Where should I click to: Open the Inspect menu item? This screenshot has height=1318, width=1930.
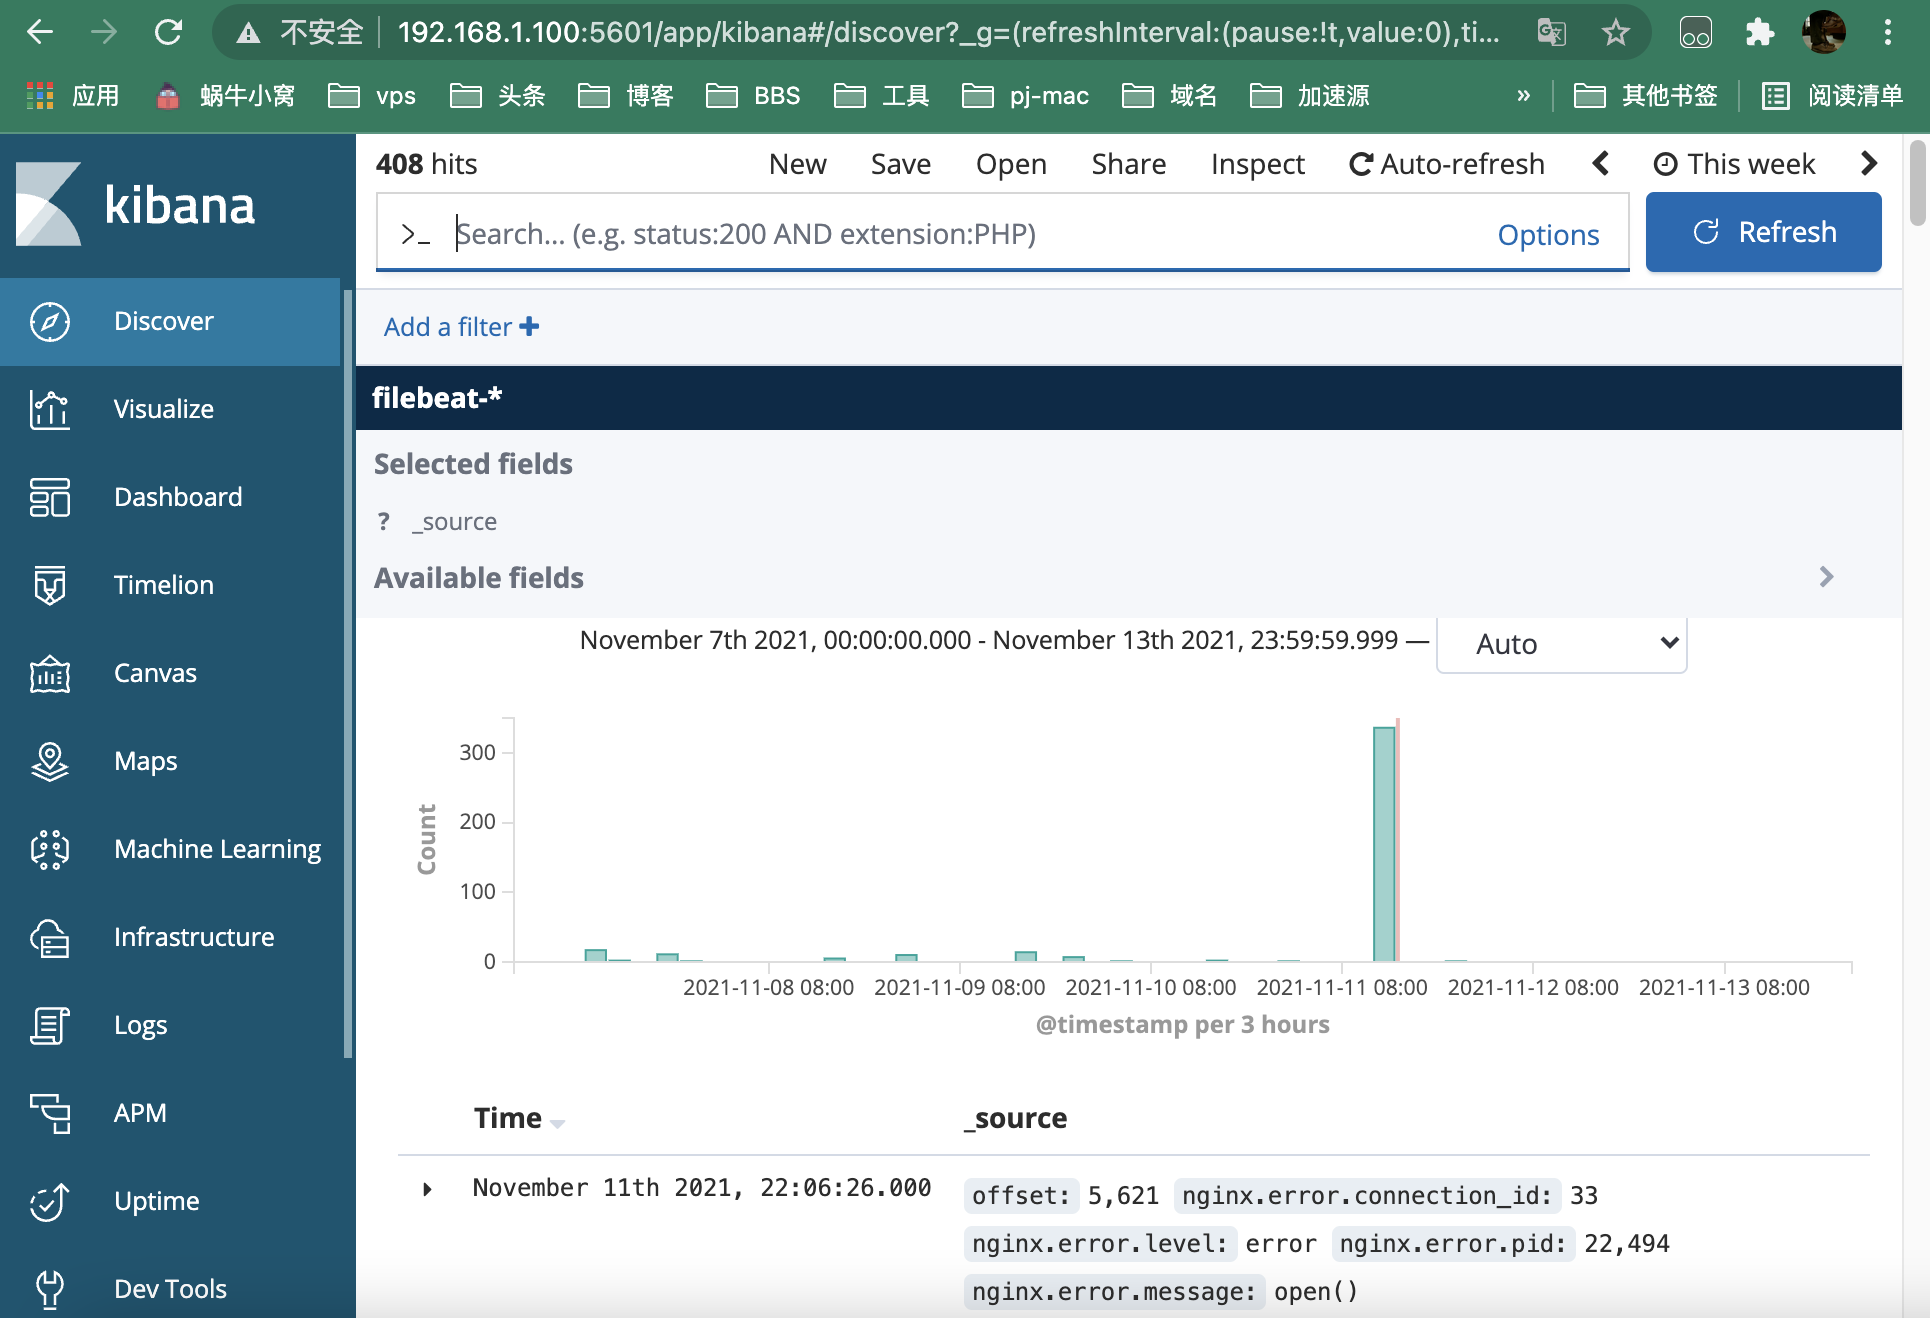(1257, 164)
